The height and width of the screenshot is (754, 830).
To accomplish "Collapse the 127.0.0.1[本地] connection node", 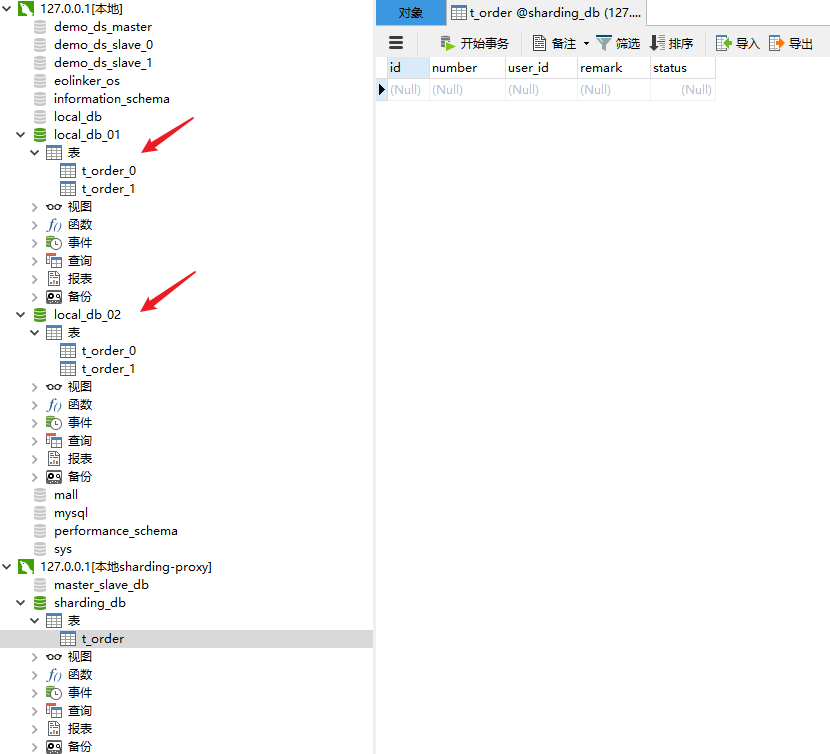I will point(7,8).
